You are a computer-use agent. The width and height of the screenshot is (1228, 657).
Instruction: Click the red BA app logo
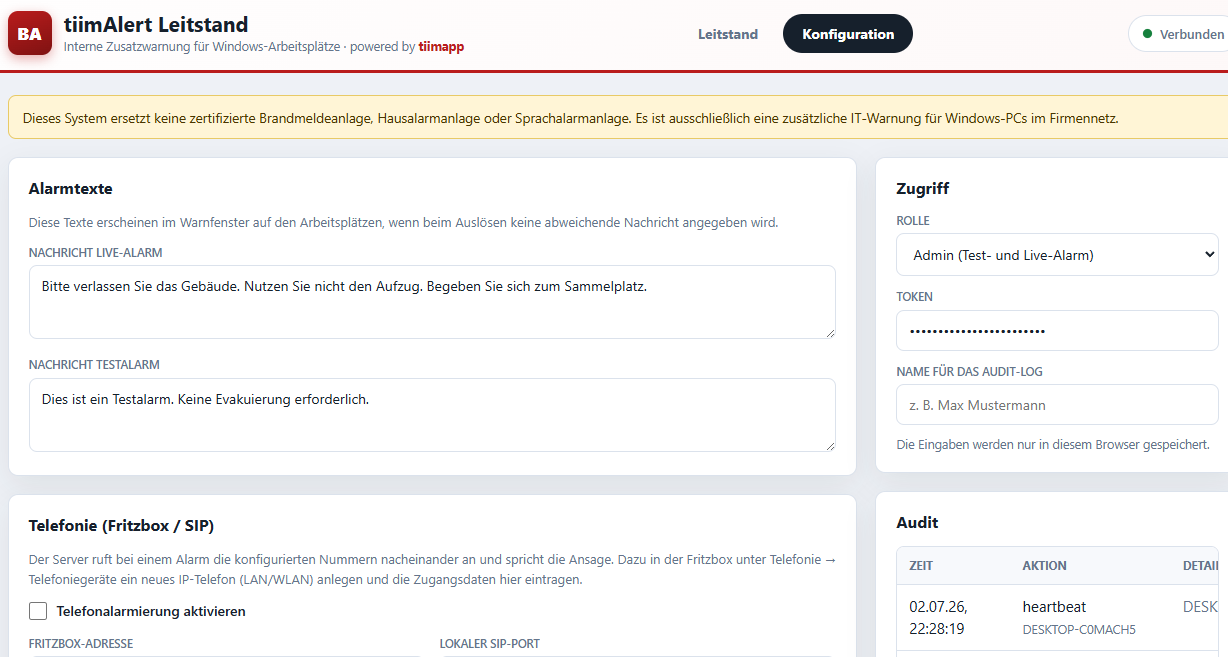coord(30,34)
